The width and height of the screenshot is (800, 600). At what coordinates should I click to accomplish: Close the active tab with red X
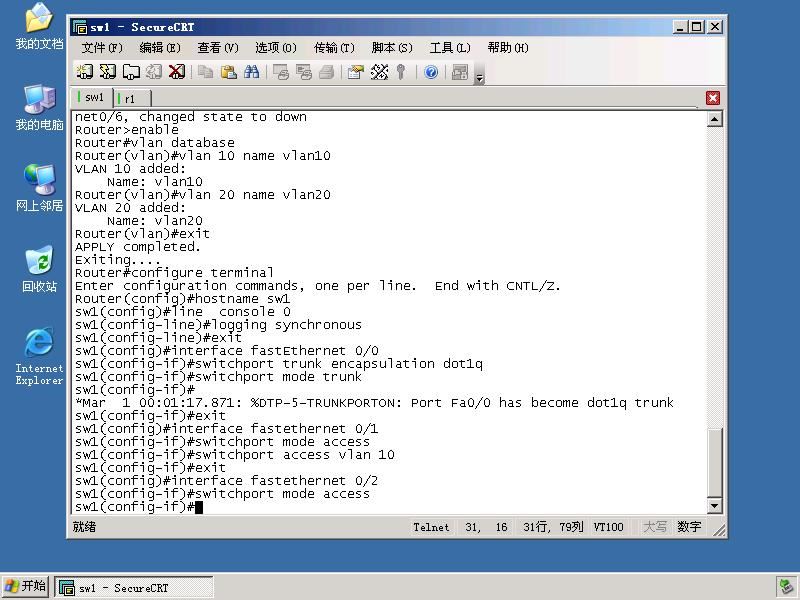[713, 98]
